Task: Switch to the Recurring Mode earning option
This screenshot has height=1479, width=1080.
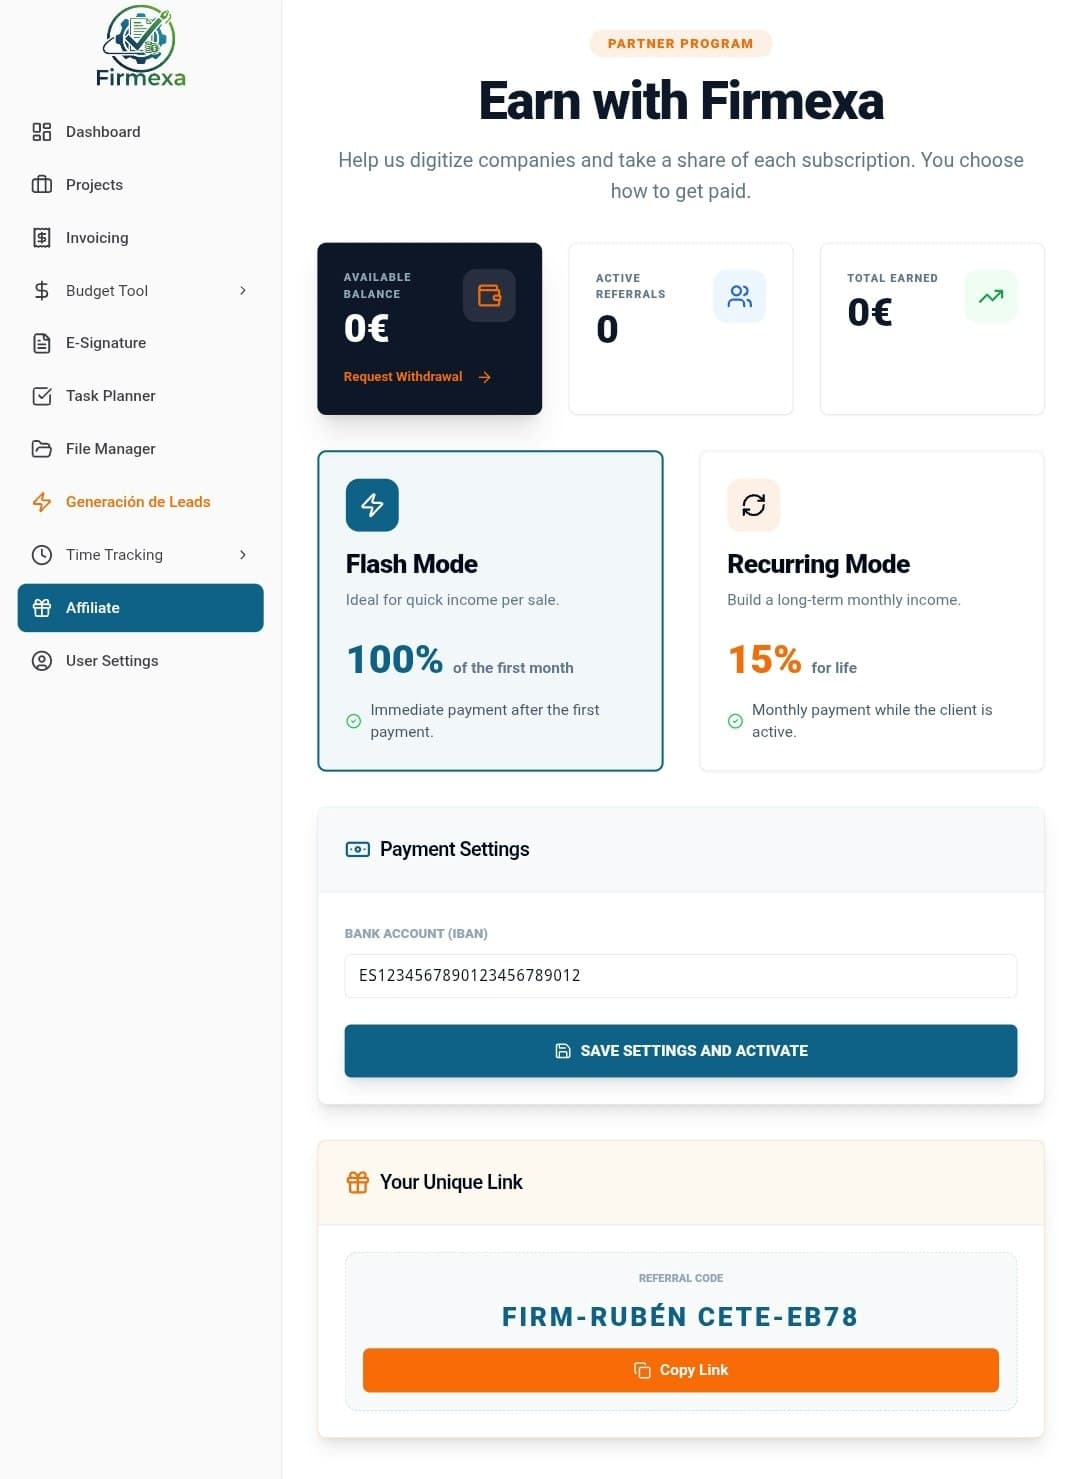Action: pyautogui.click(x=871, y=610)
